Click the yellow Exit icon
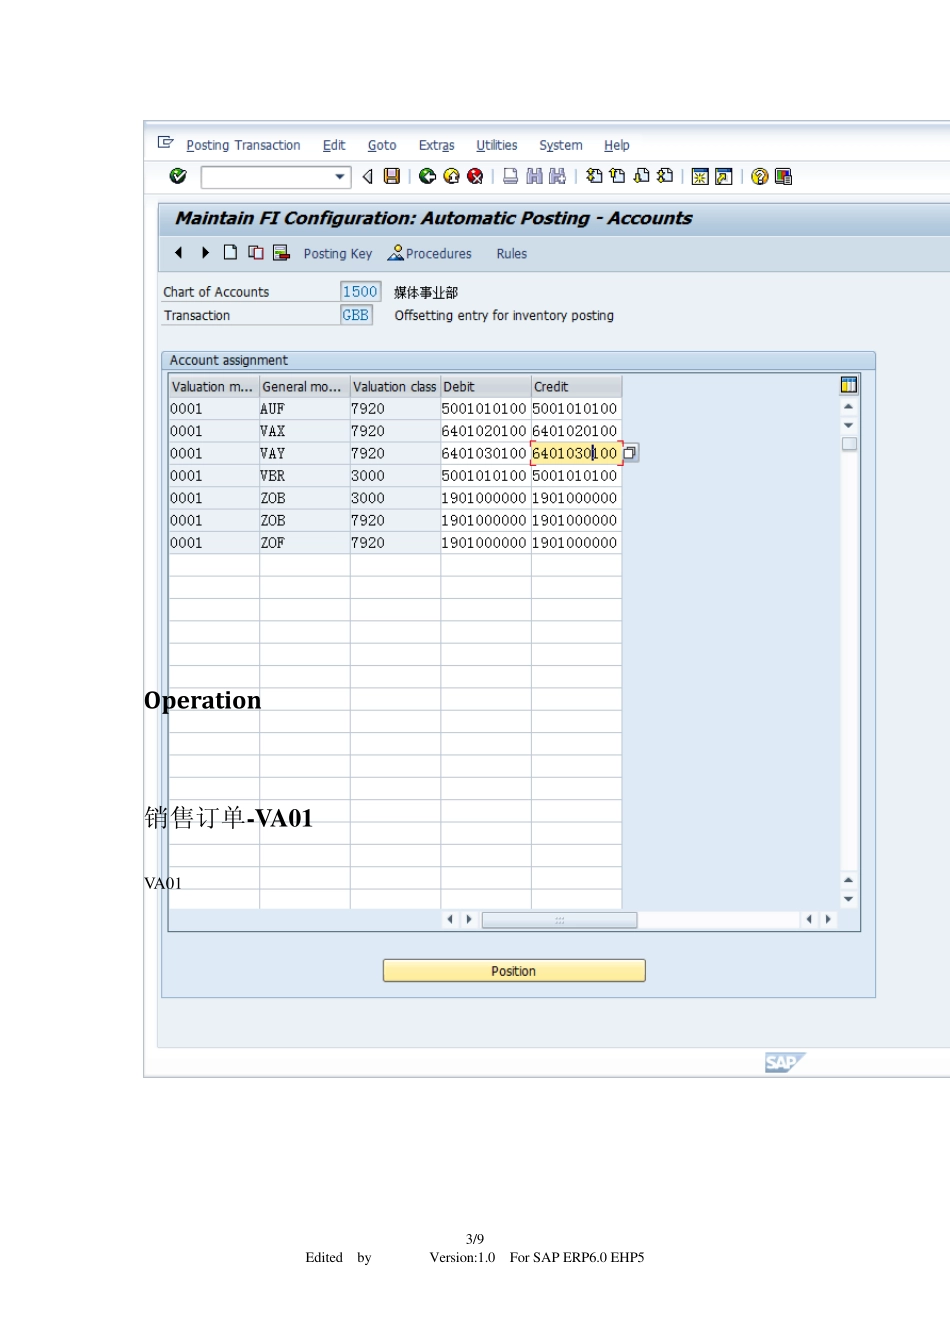 pos(451,176)
